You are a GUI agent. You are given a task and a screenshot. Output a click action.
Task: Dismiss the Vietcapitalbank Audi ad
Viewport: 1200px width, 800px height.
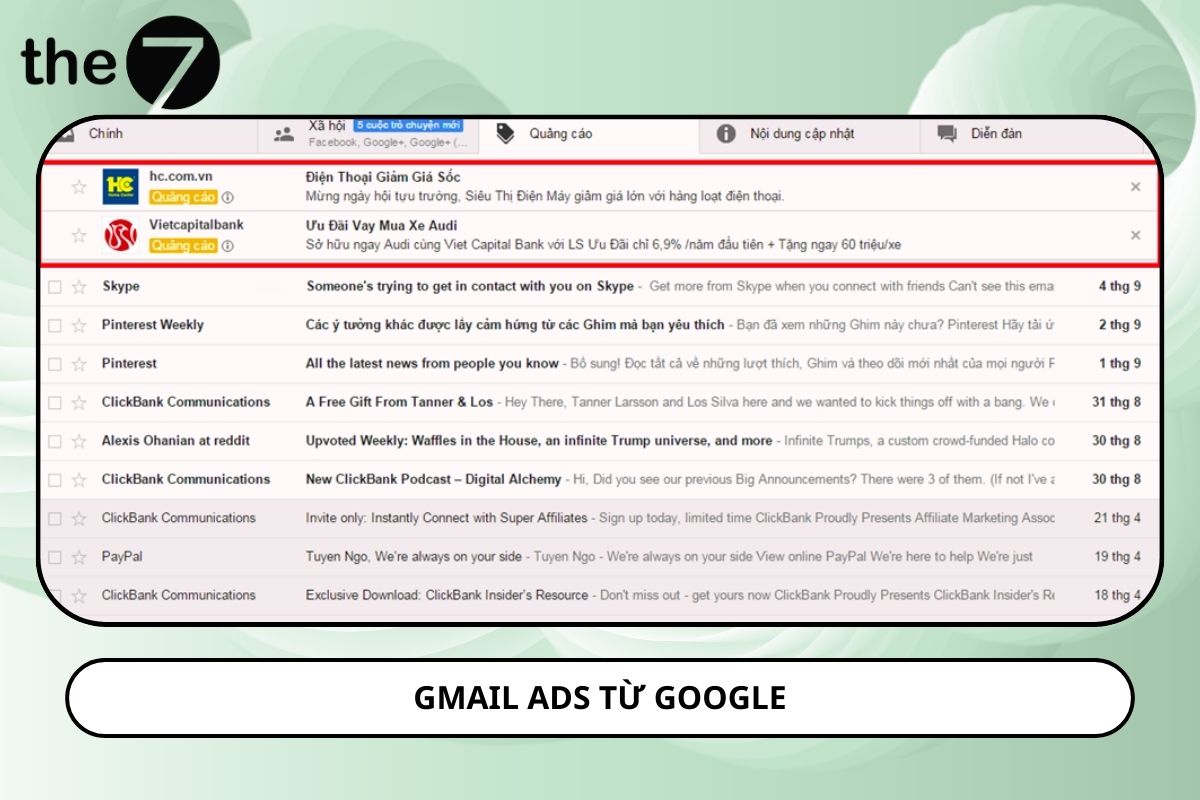tap(1135, 235)
